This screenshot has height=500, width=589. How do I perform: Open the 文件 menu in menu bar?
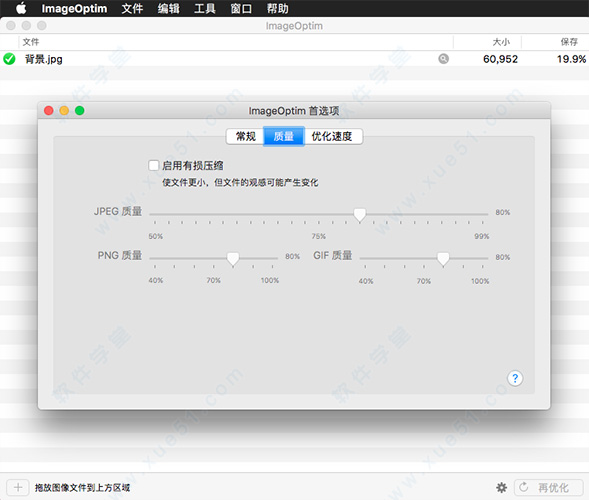(x=132, y=8)
